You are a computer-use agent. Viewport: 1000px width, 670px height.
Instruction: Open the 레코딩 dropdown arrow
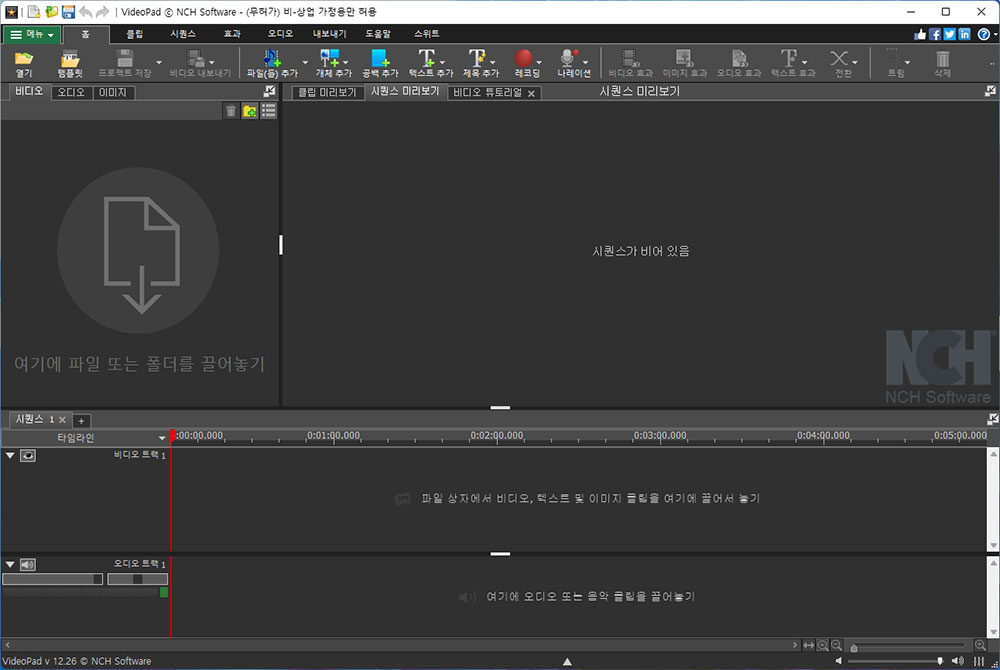click(539, 62)
